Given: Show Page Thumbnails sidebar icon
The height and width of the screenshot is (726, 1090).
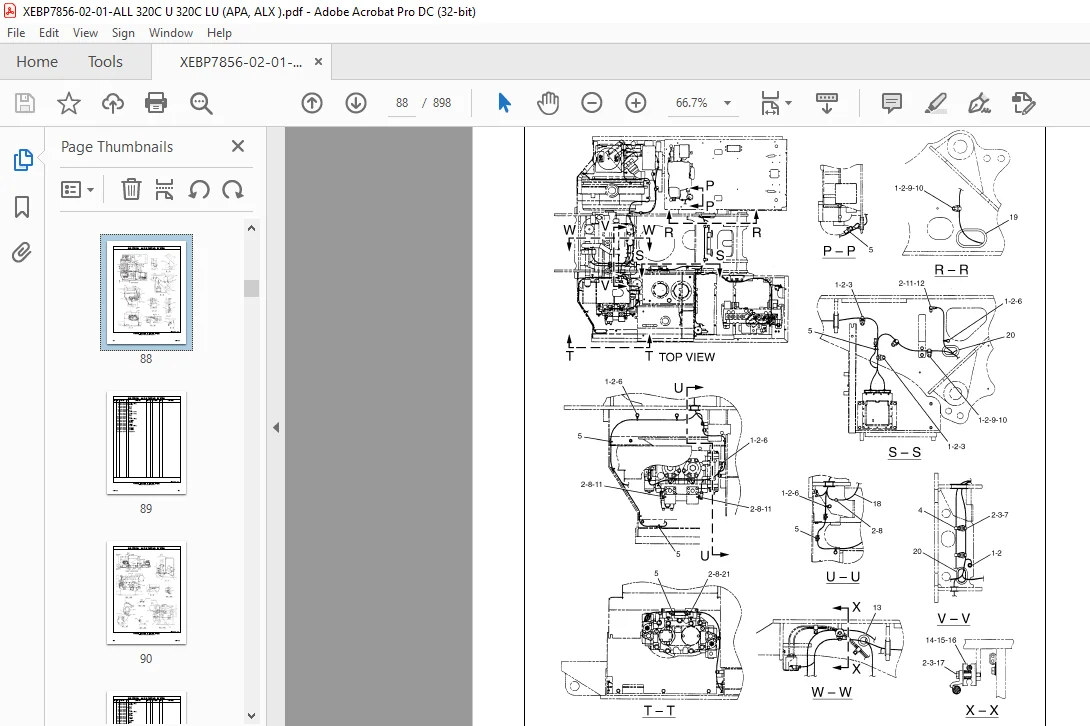Looking at the screenshot, I should pyautogui.click(x=22, y=160).
